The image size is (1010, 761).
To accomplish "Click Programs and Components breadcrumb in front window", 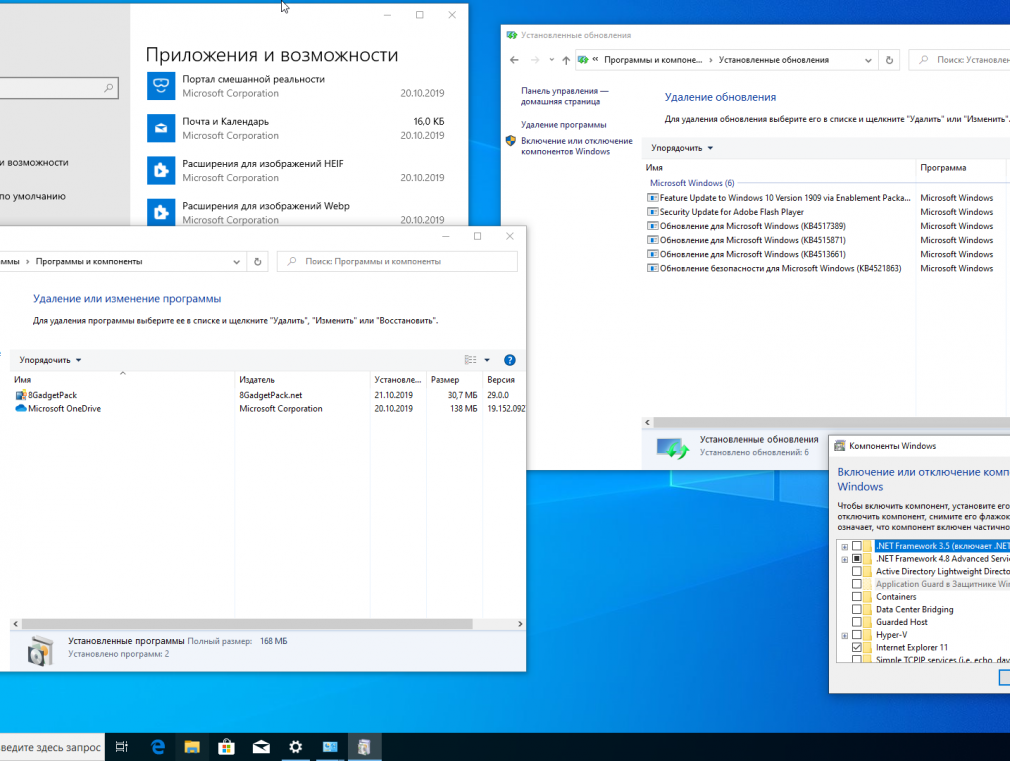I will (89, 262).
